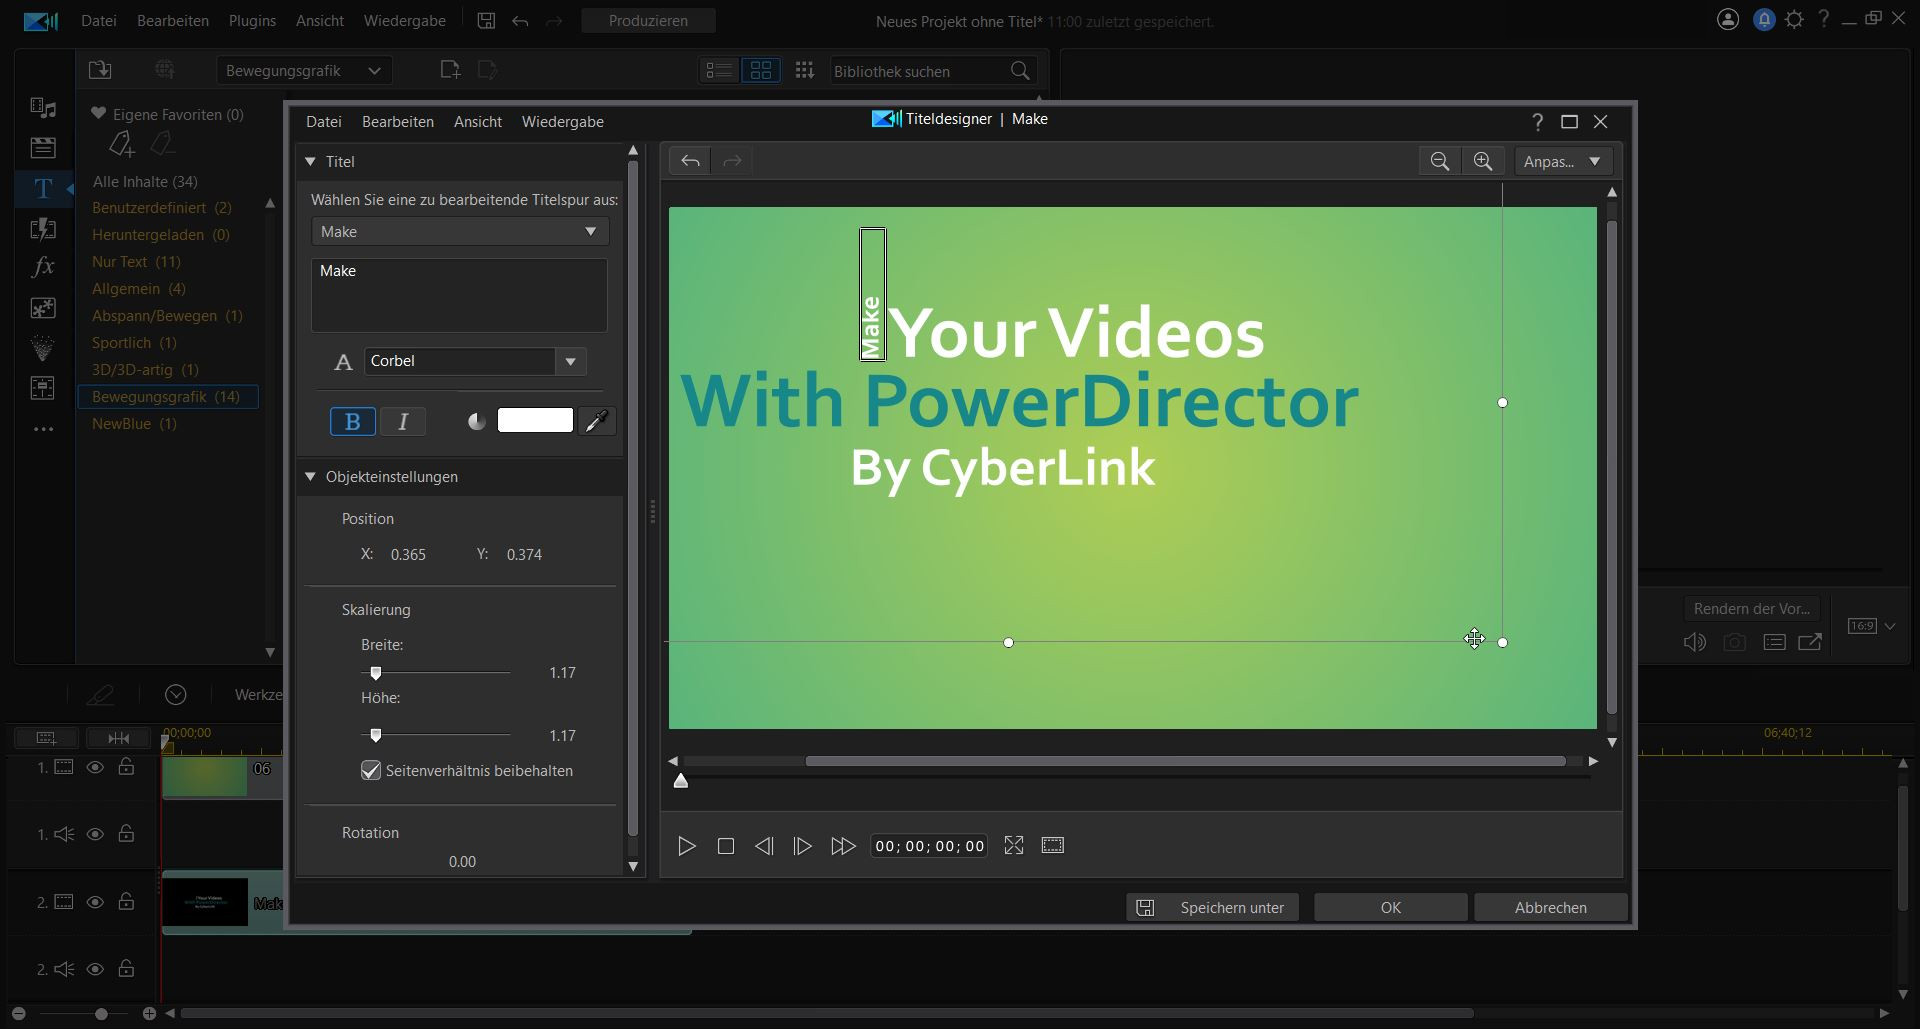1920x1029 pixels.
Task: Uncheck Seitenverhältnis beibehalten checkbox
Action: click(x=371, y=771)
